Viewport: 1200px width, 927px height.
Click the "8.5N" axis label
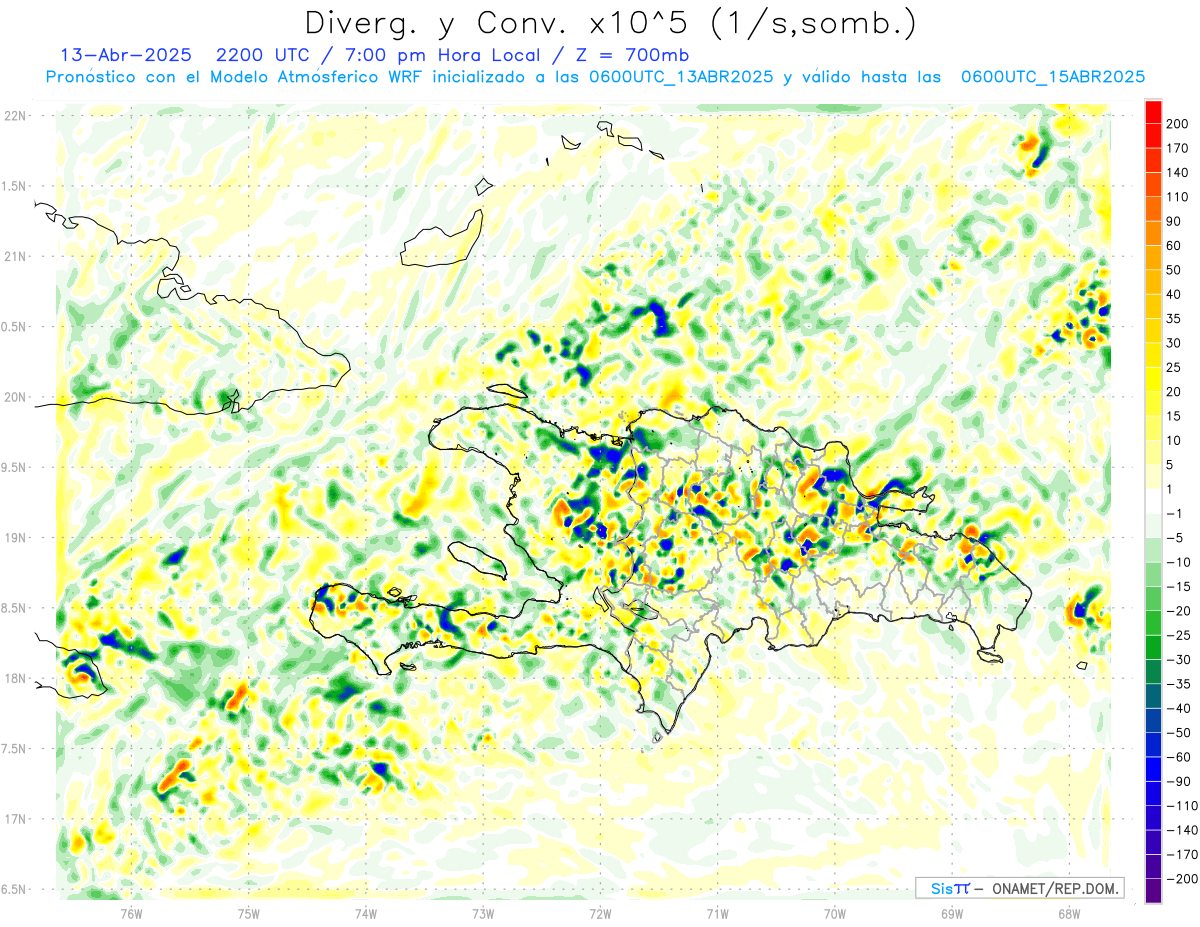pos(14,608)
